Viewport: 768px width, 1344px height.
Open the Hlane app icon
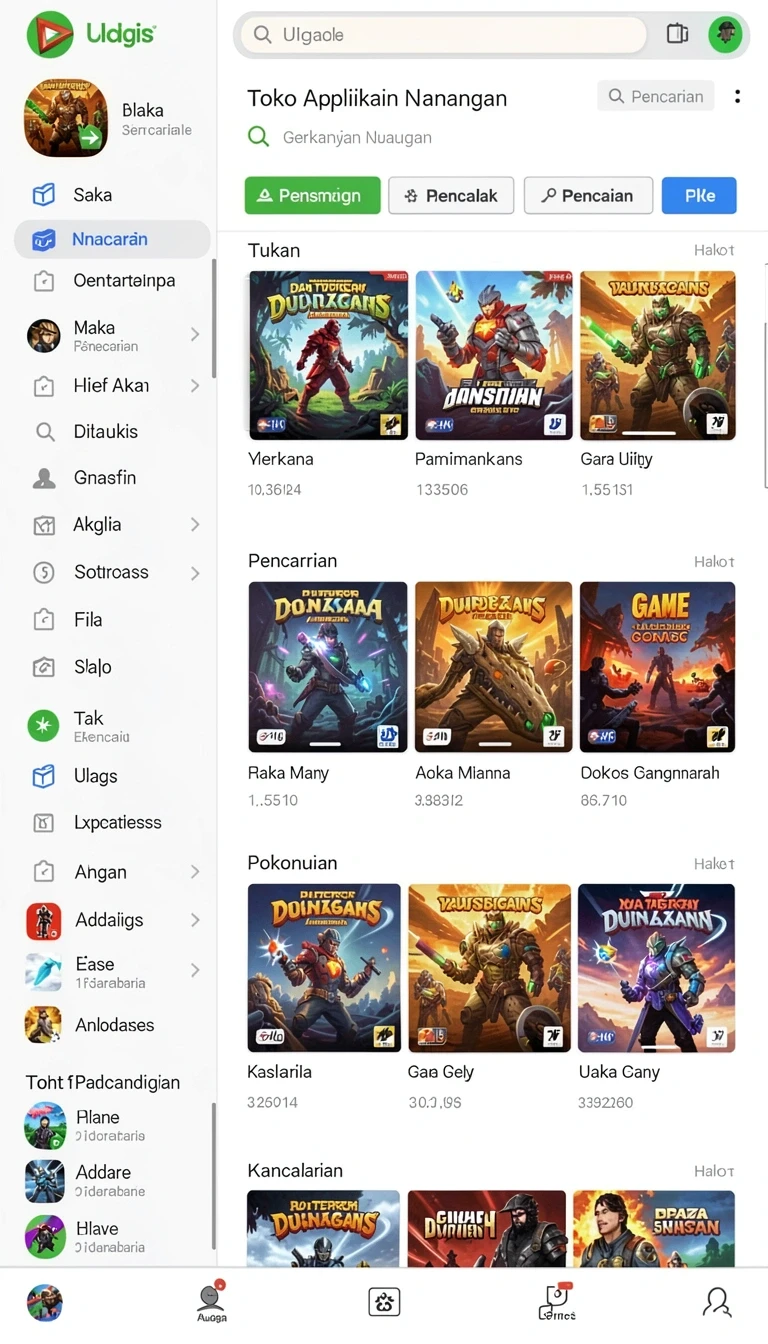(x=45, y=1125)
